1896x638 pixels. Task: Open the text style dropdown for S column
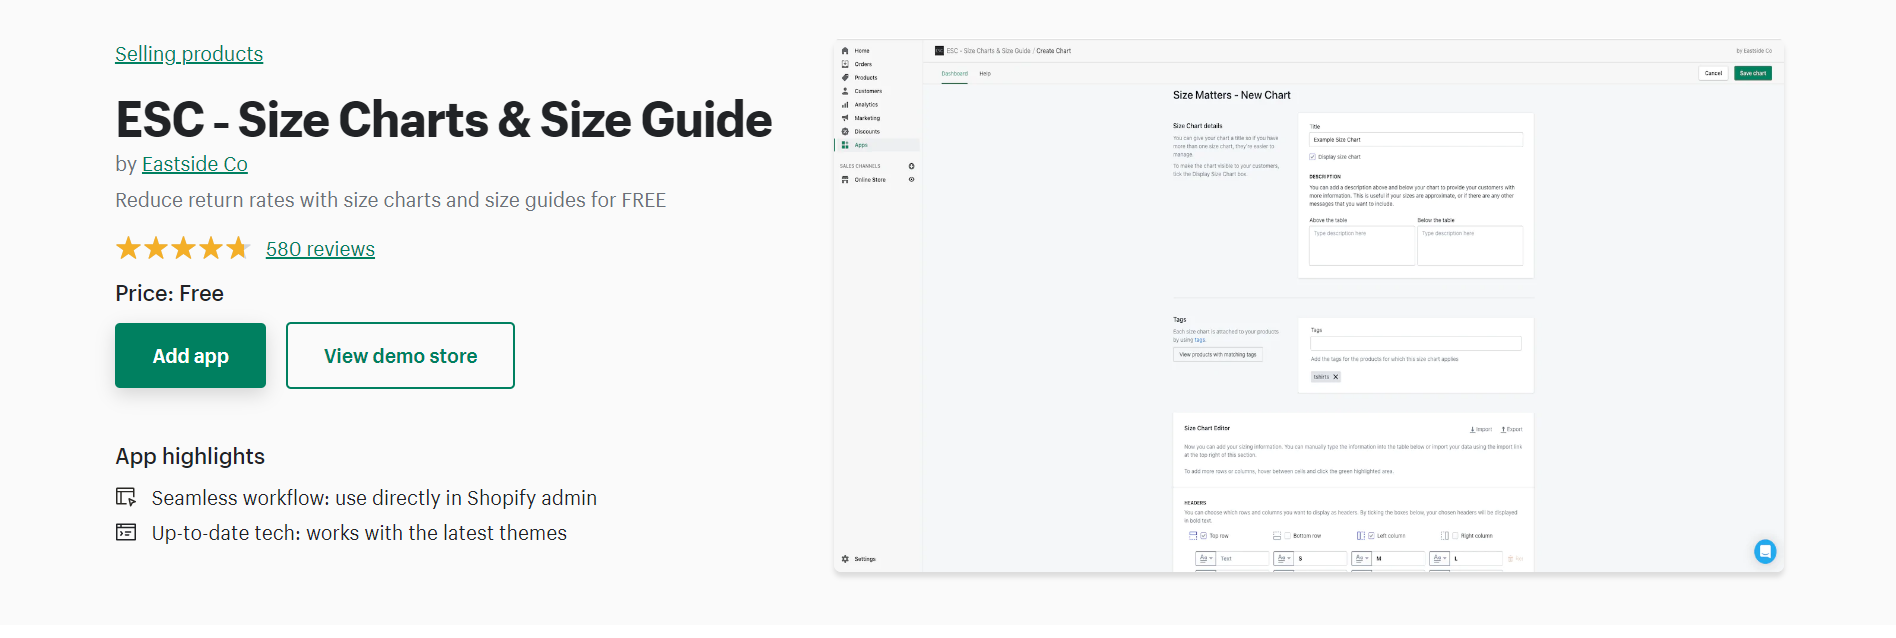1283,559
